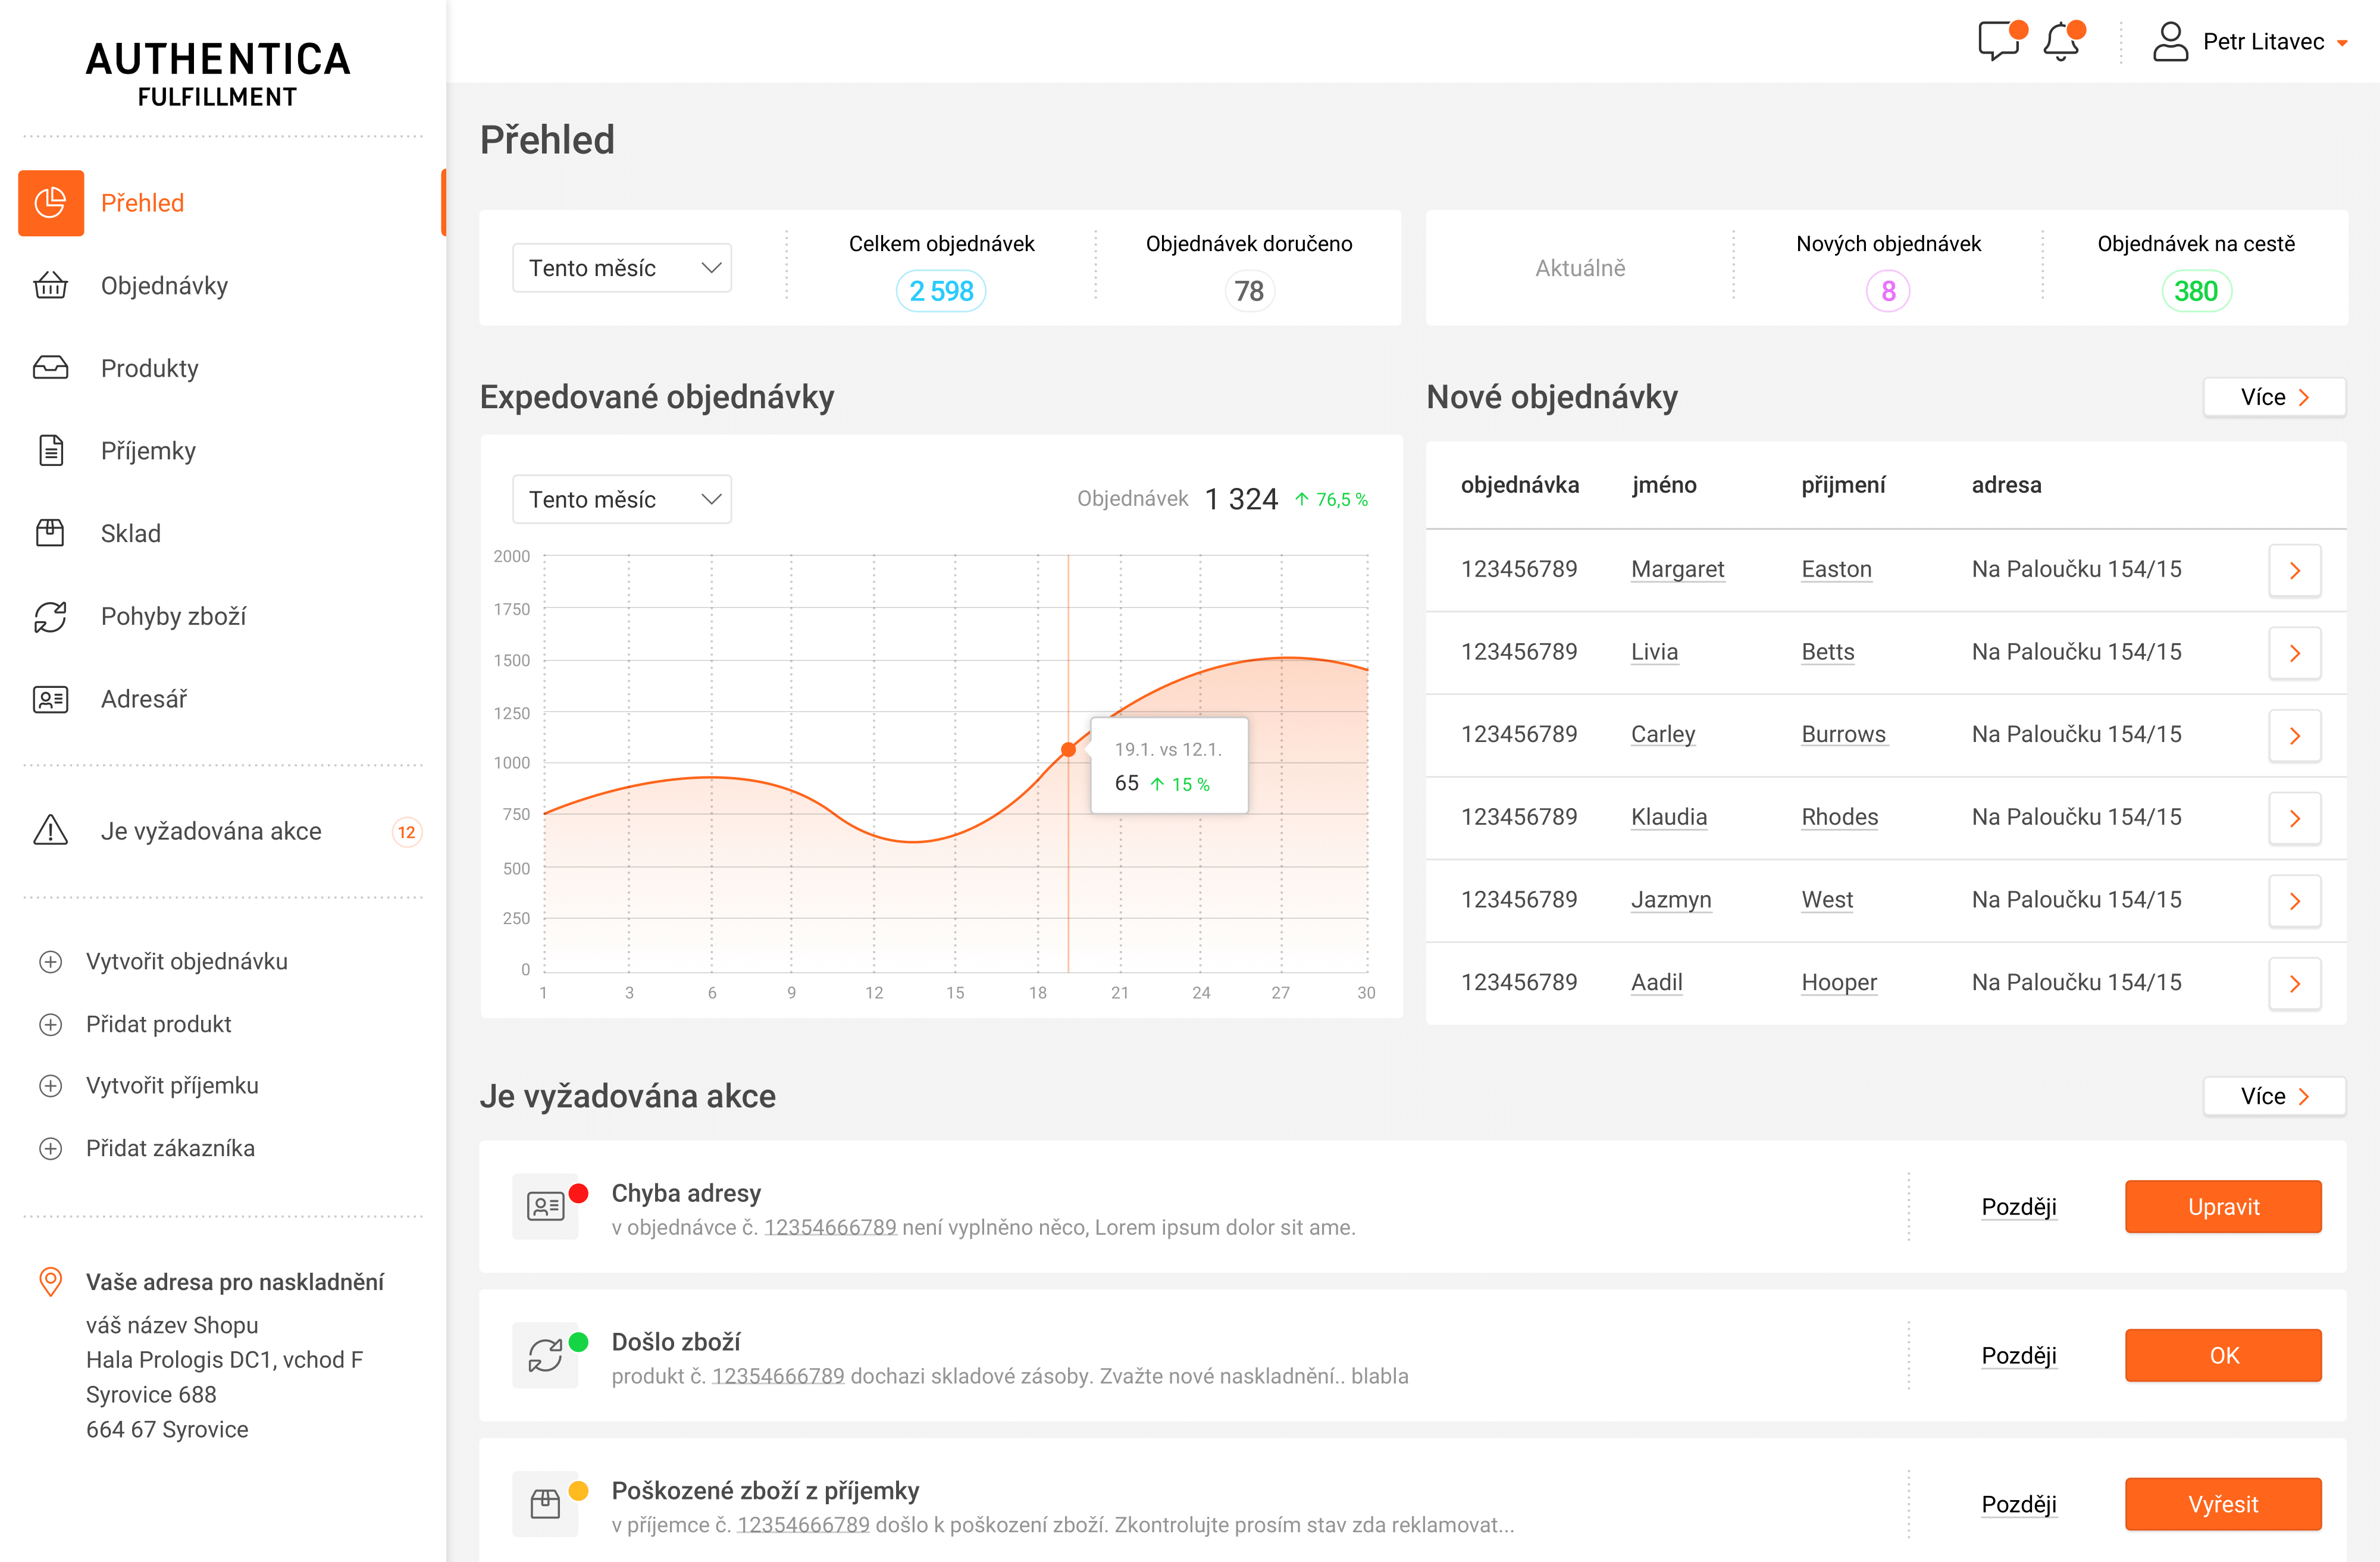Click the orange Upravit button

point(2223,1207)
